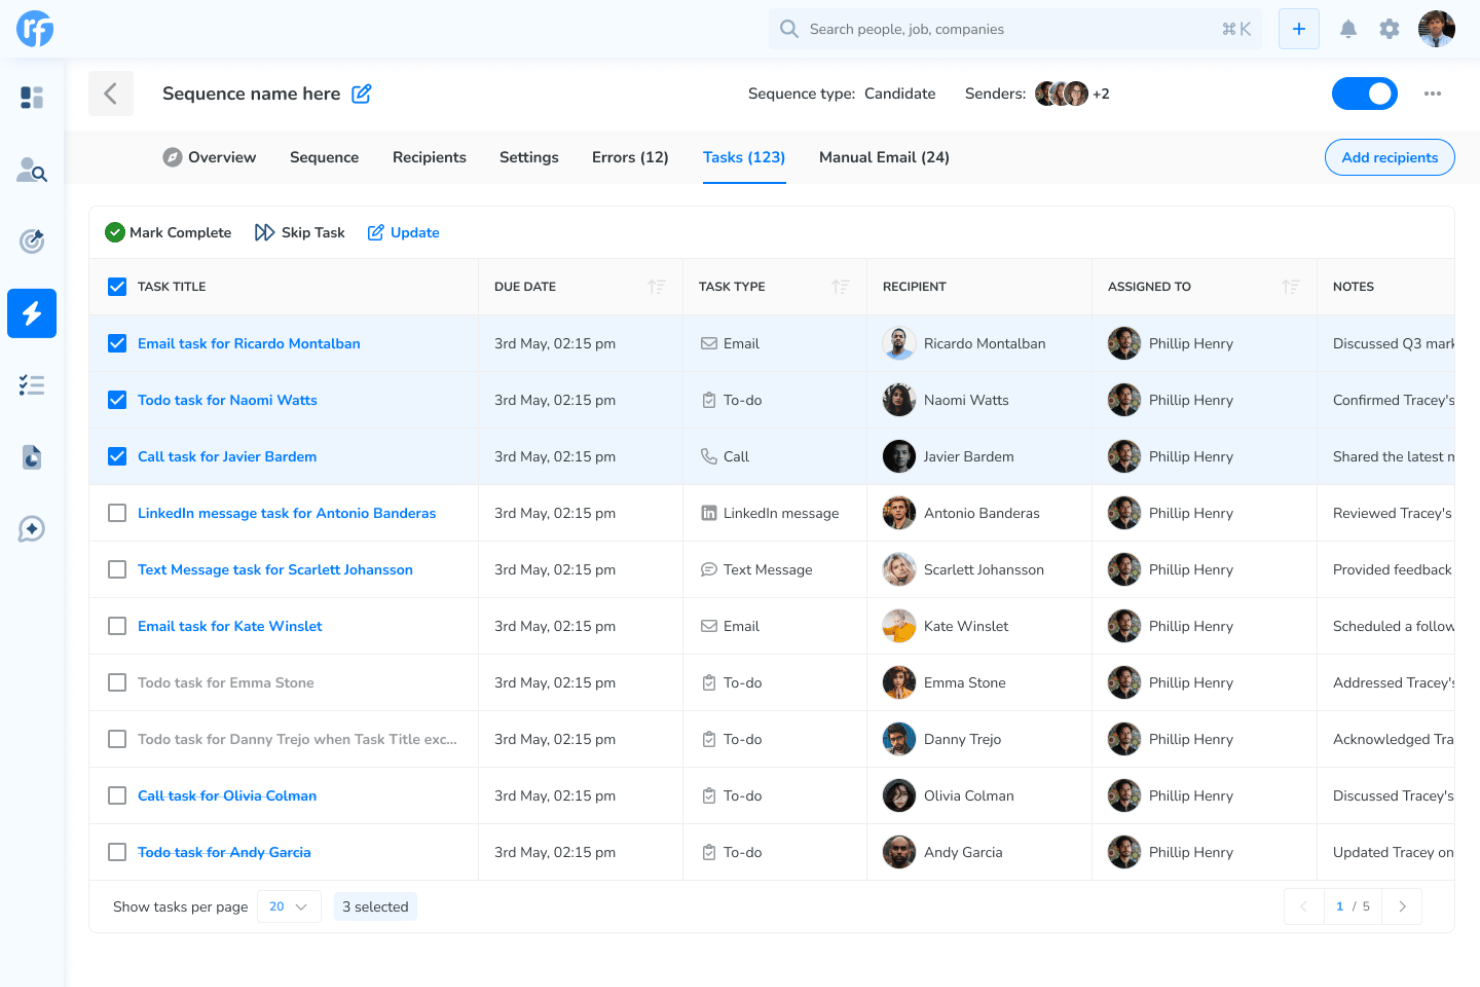
Task: Click LinkedIn message icon in Antonio Banderas row
Action: tap(709, 513)
